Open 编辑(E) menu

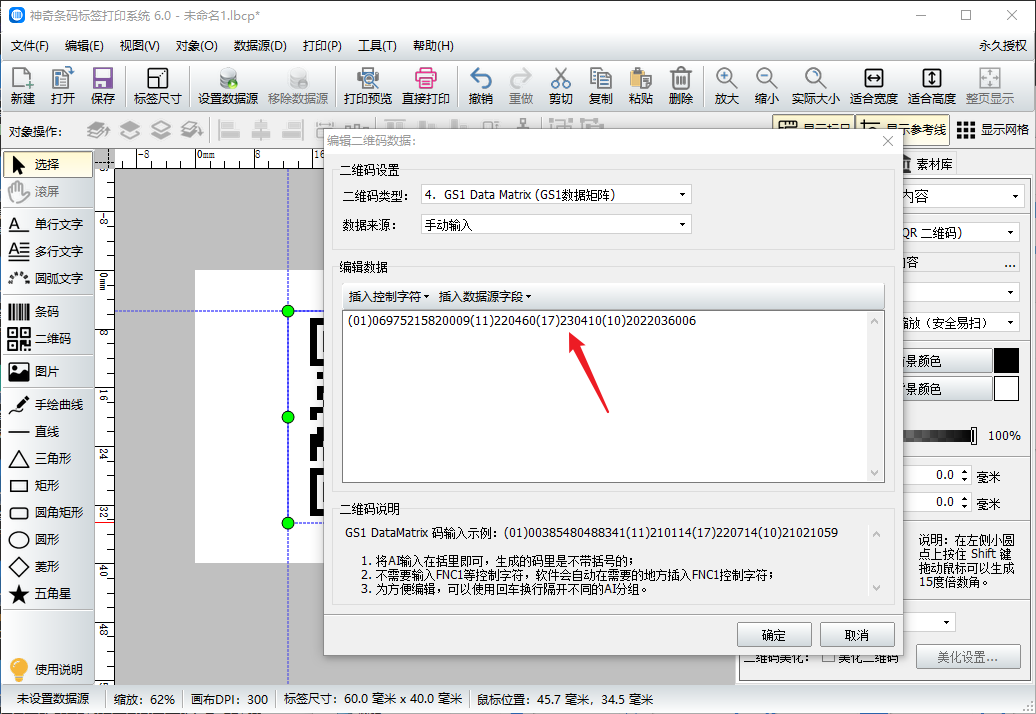84,46
